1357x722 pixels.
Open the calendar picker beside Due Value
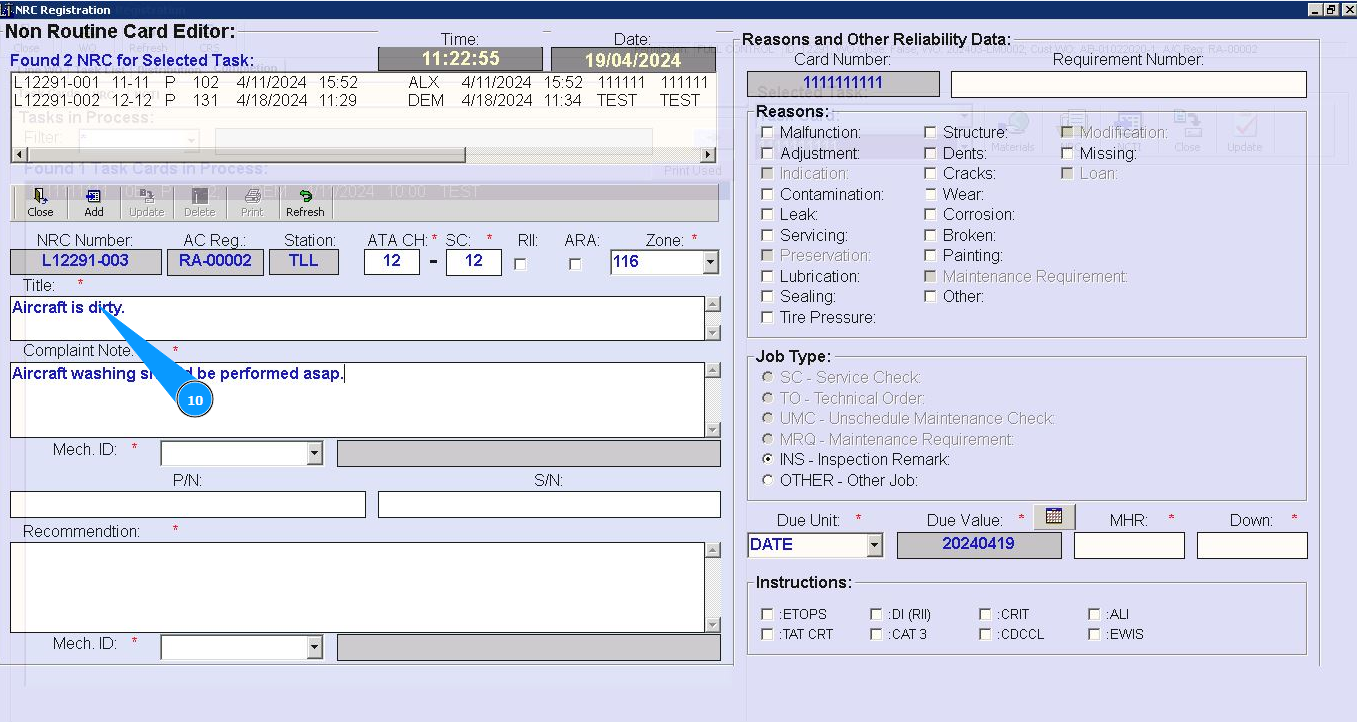(1054, 516)
